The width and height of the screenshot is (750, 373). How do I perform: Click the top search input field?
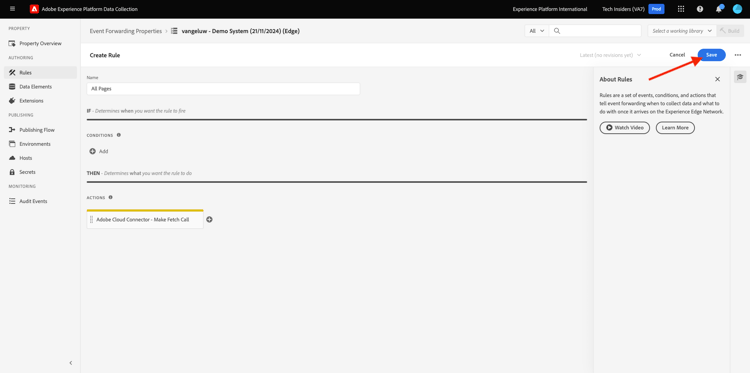click(x=595, y=31)
